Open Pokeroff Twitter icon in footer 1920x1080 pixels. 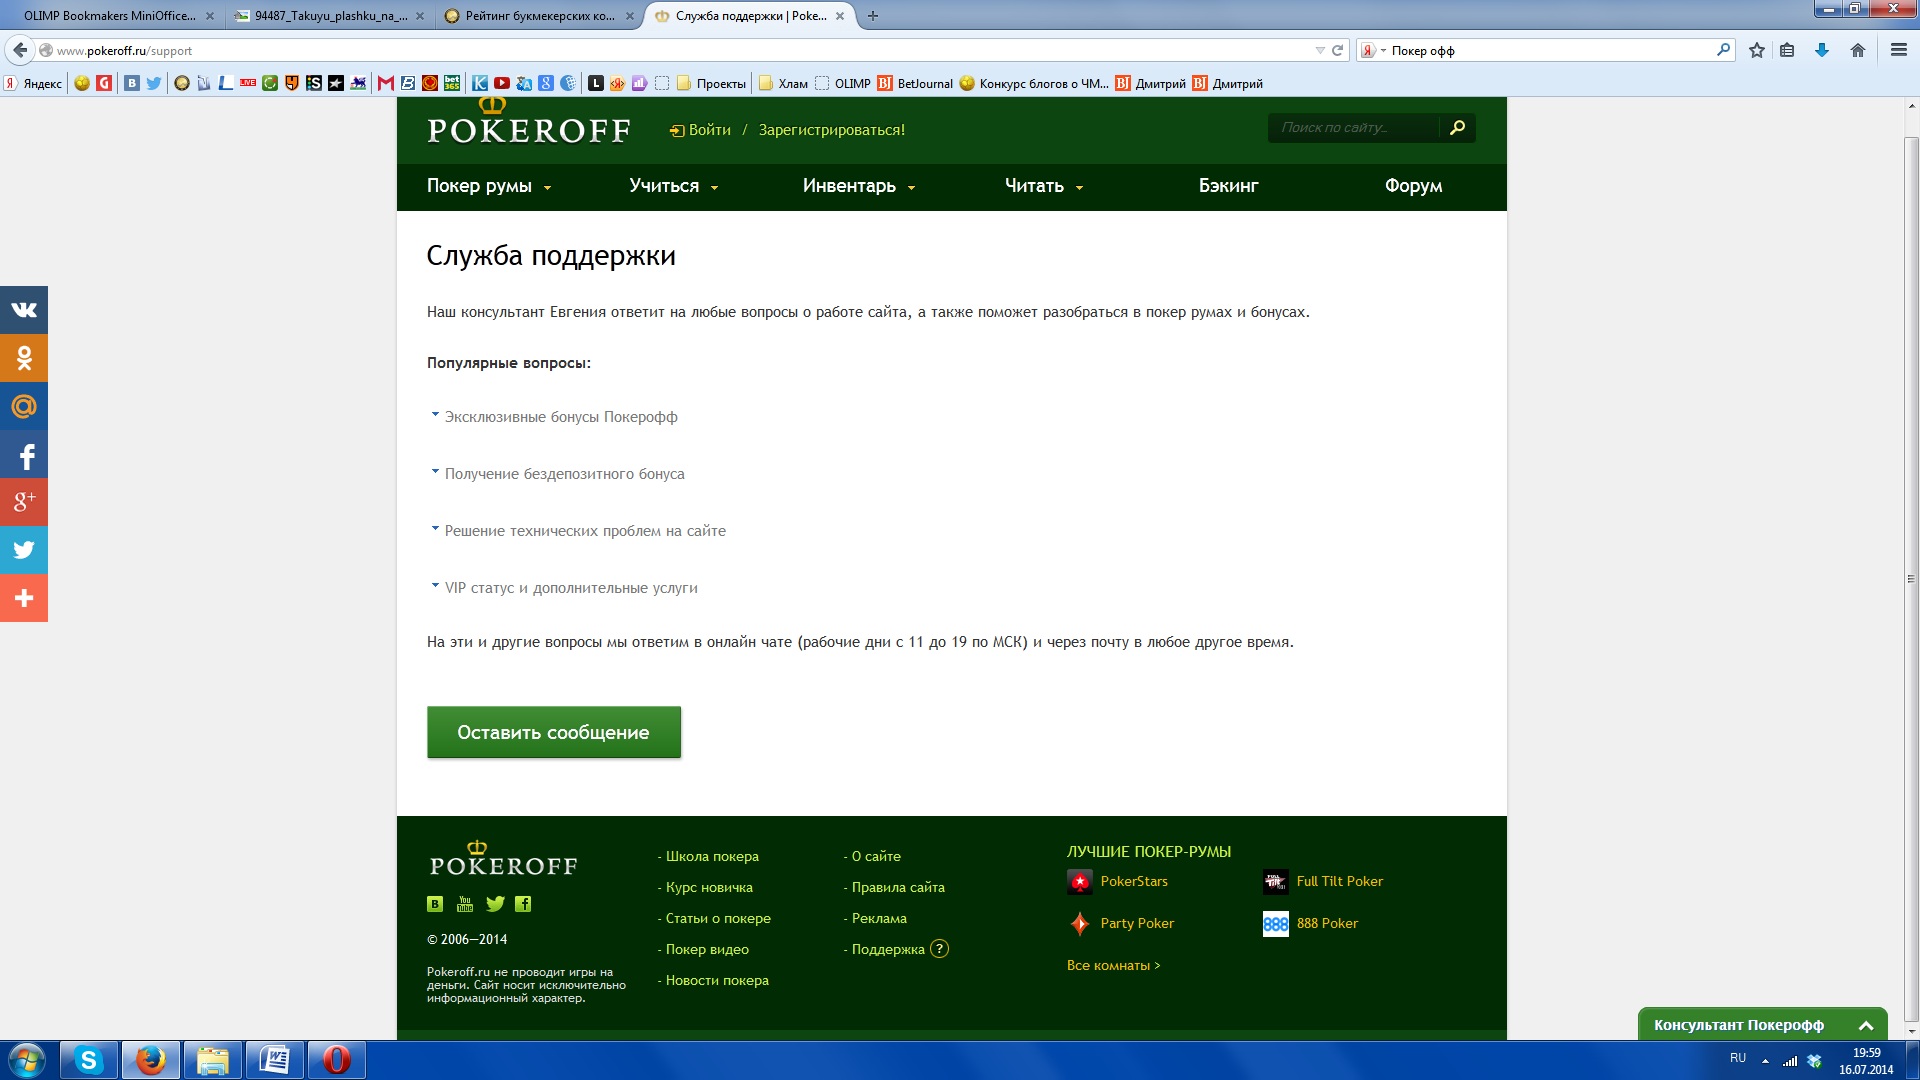(495, 904)
